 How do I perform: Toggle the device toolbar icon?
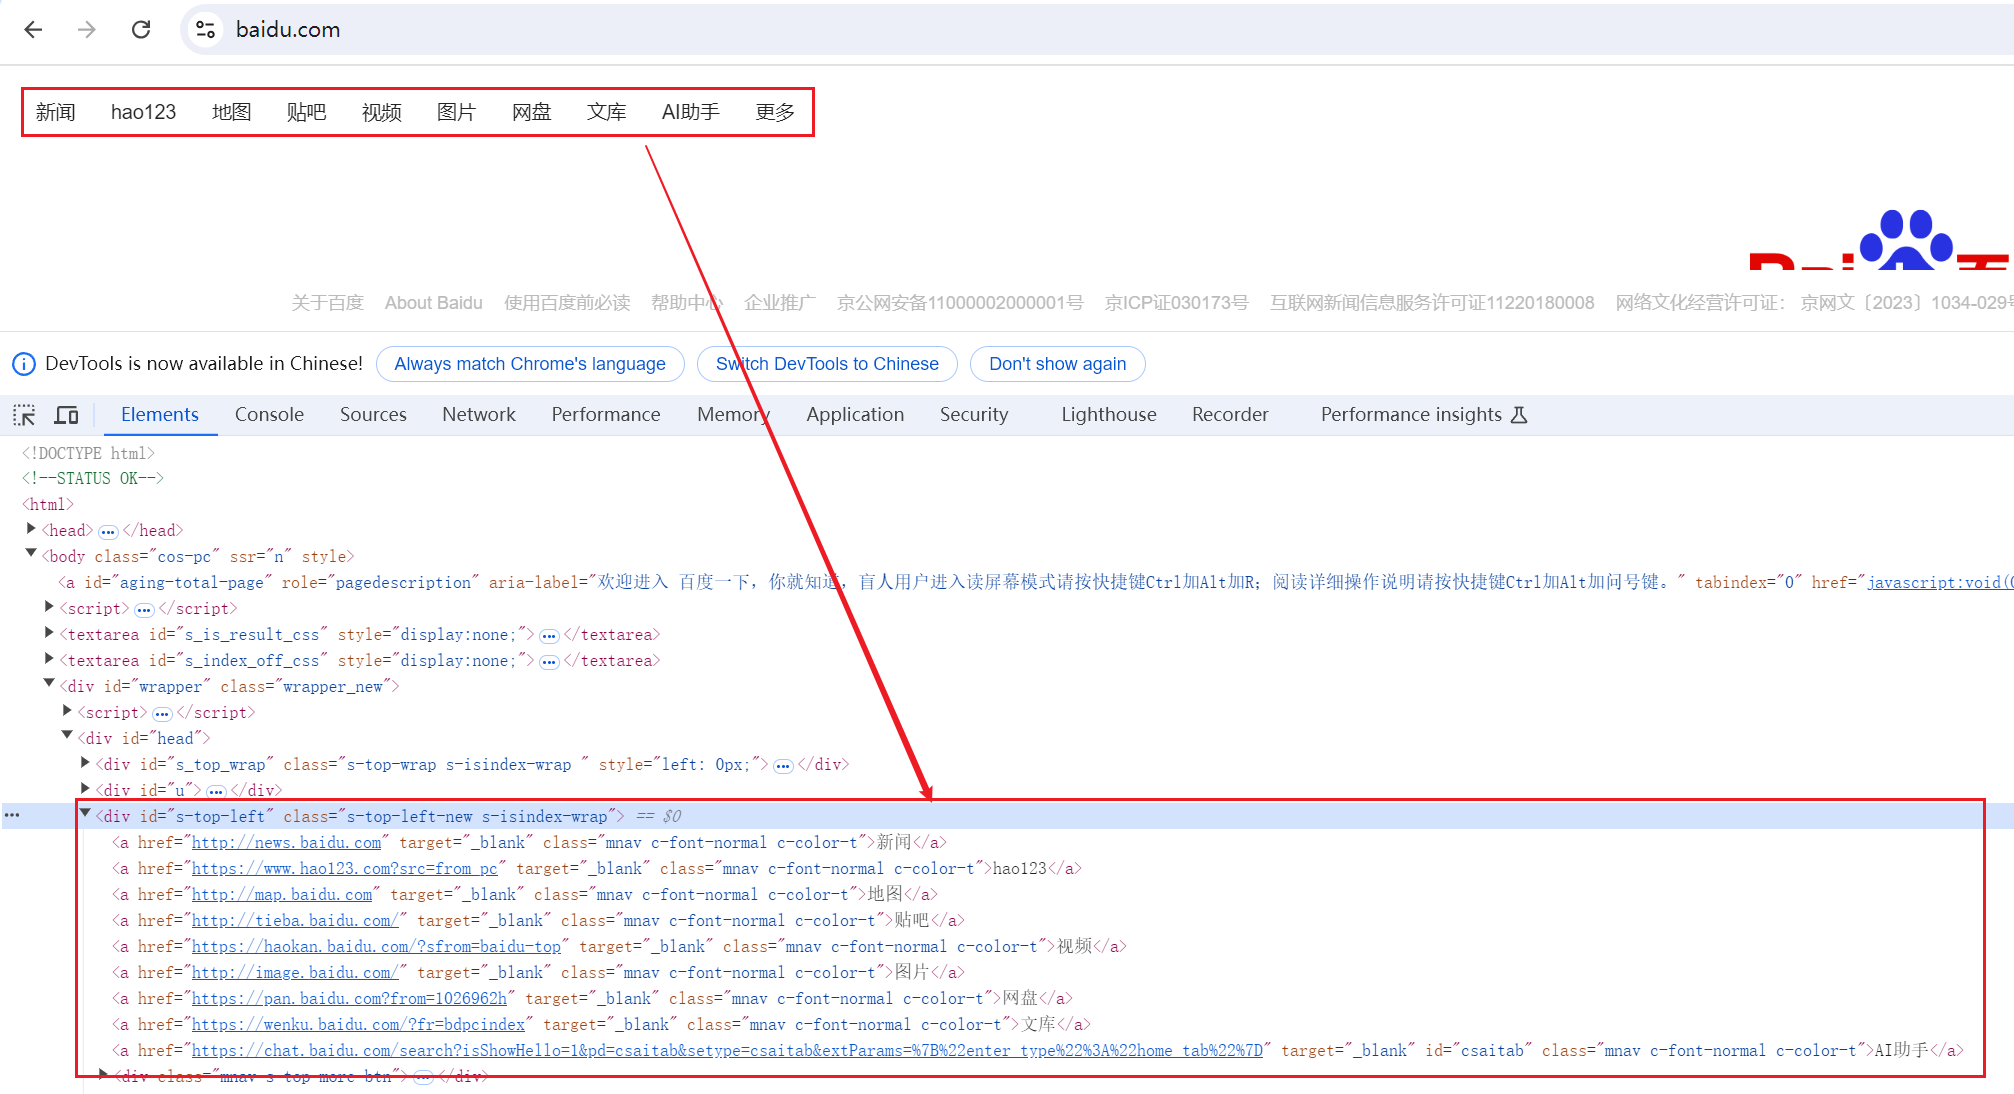pyautogui.click(x=67, y=415)
